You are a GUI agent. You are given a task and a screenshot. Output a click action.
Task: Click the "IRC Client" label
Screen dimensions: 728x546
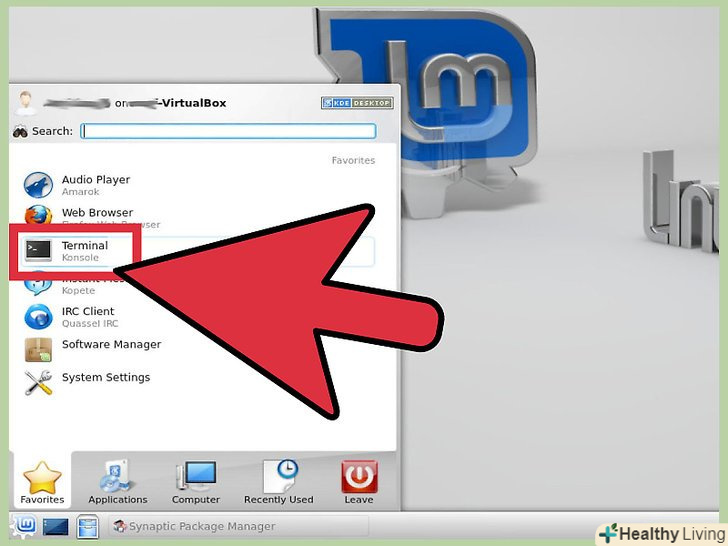tap(88, 312)
